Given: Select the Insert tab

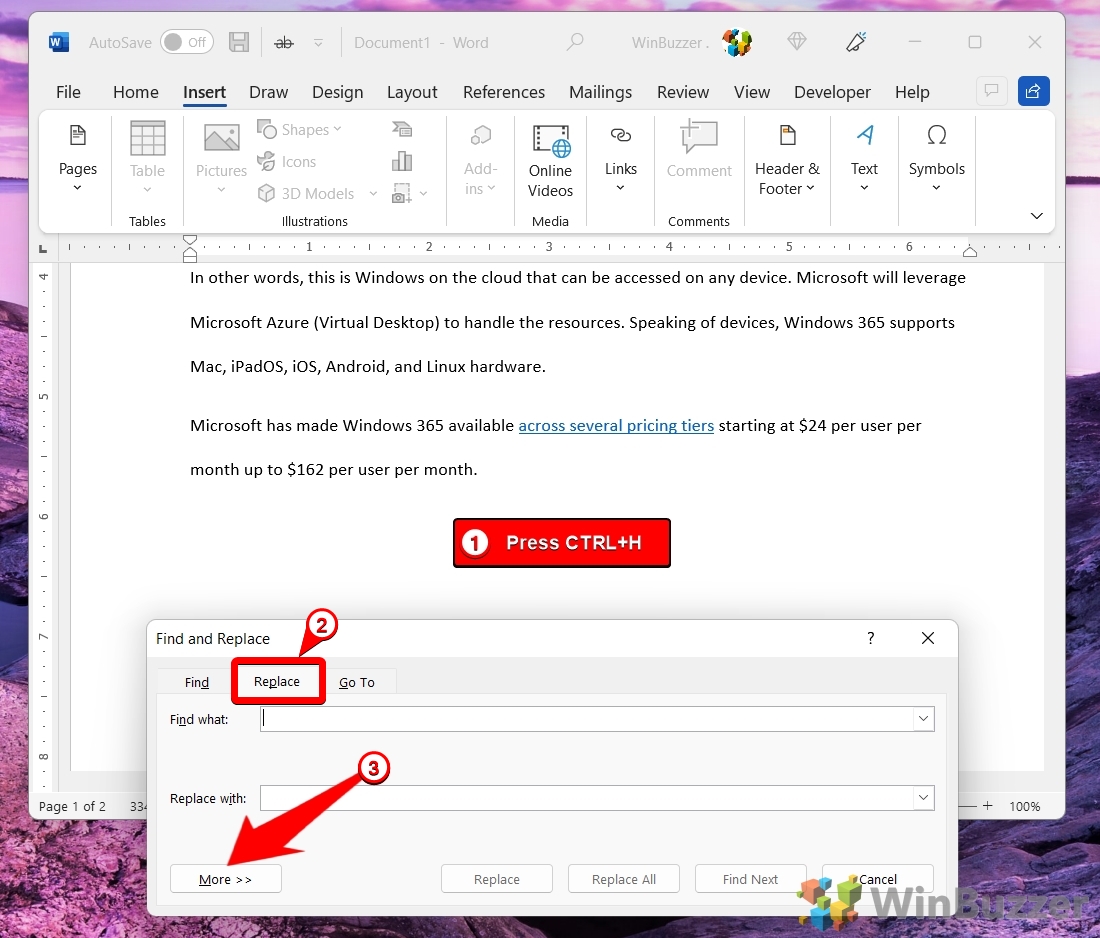Looking at the screenshot, I should click(204, 92).
